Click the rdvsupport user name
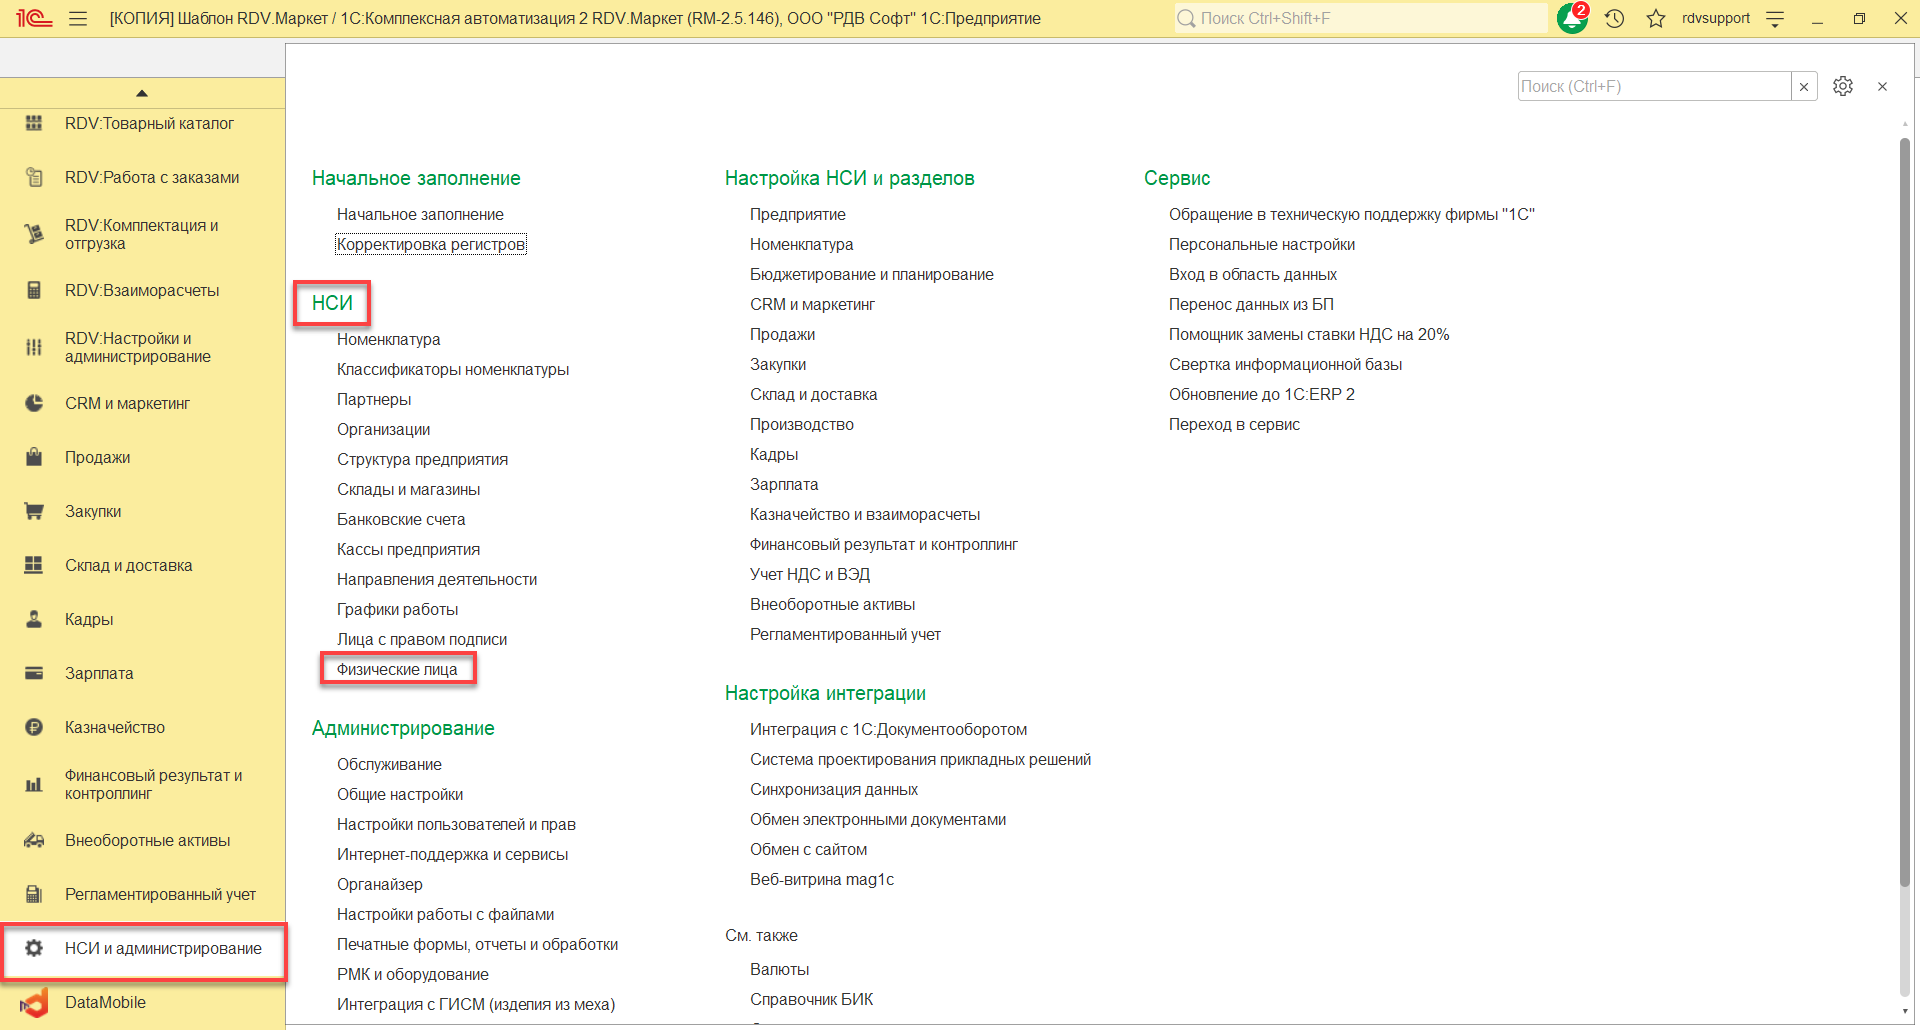The image size is (1920, 1030). (x=1716, y=18)
